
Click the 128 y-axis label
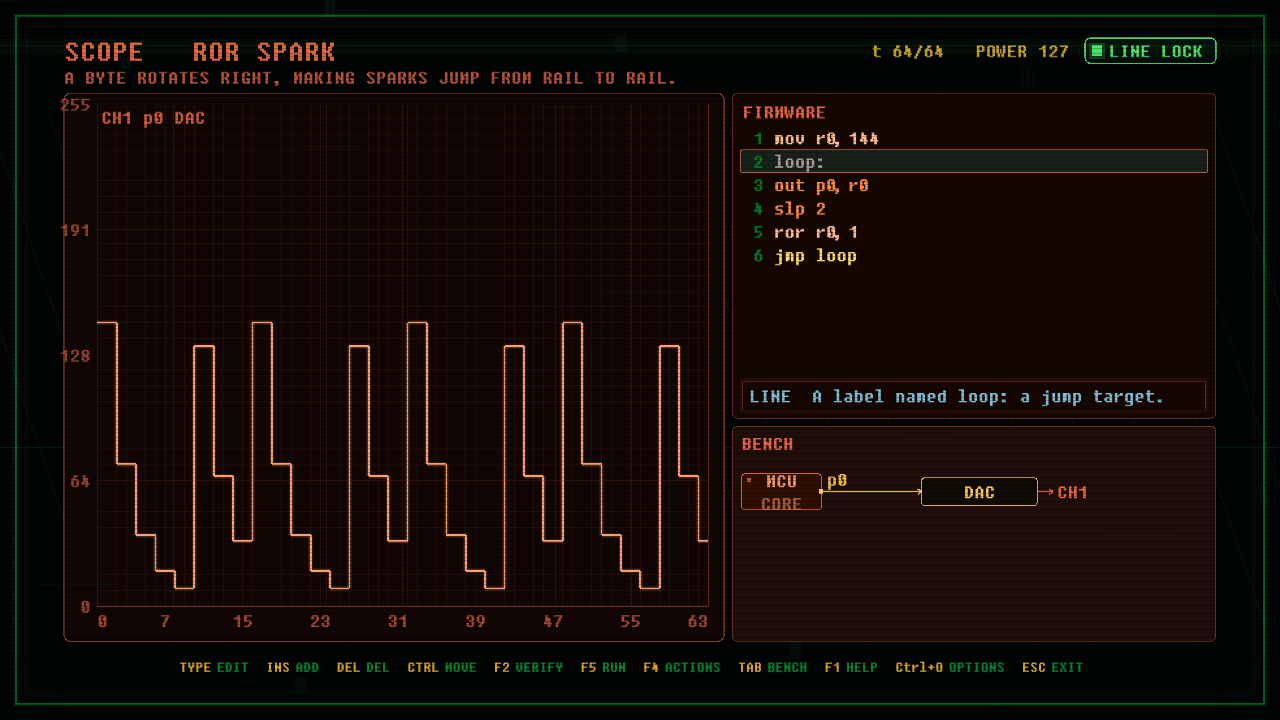[x=76, y=356]
